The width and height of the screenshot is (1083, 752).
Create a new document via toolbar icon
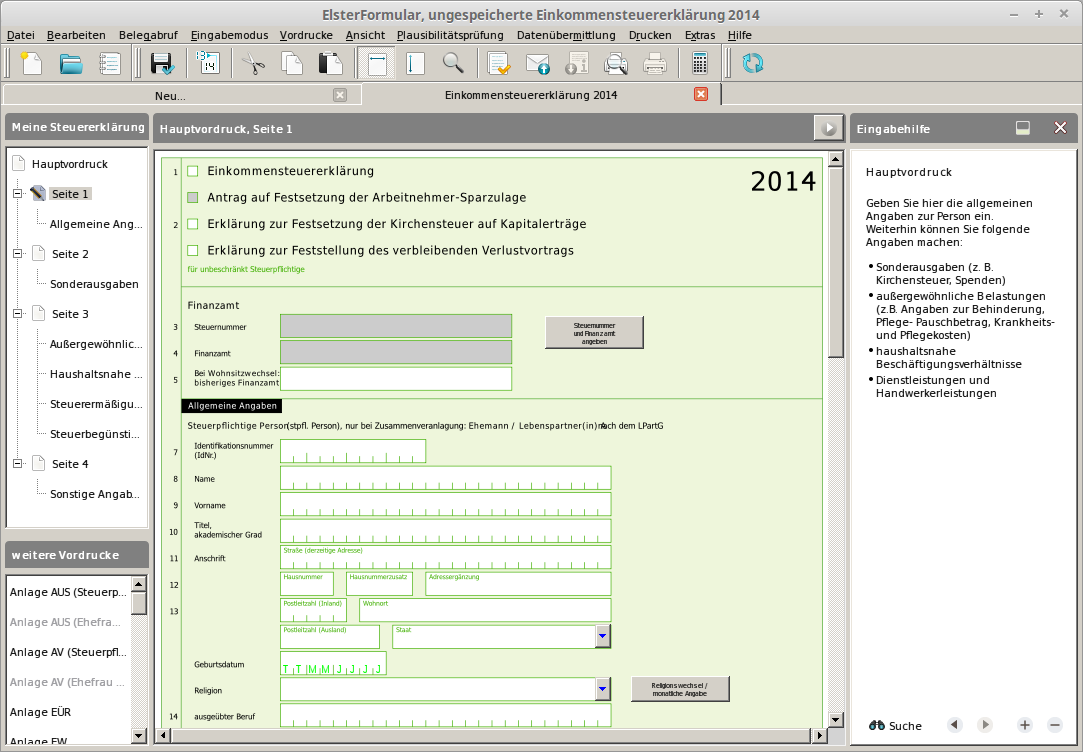[x=31, y=64]
